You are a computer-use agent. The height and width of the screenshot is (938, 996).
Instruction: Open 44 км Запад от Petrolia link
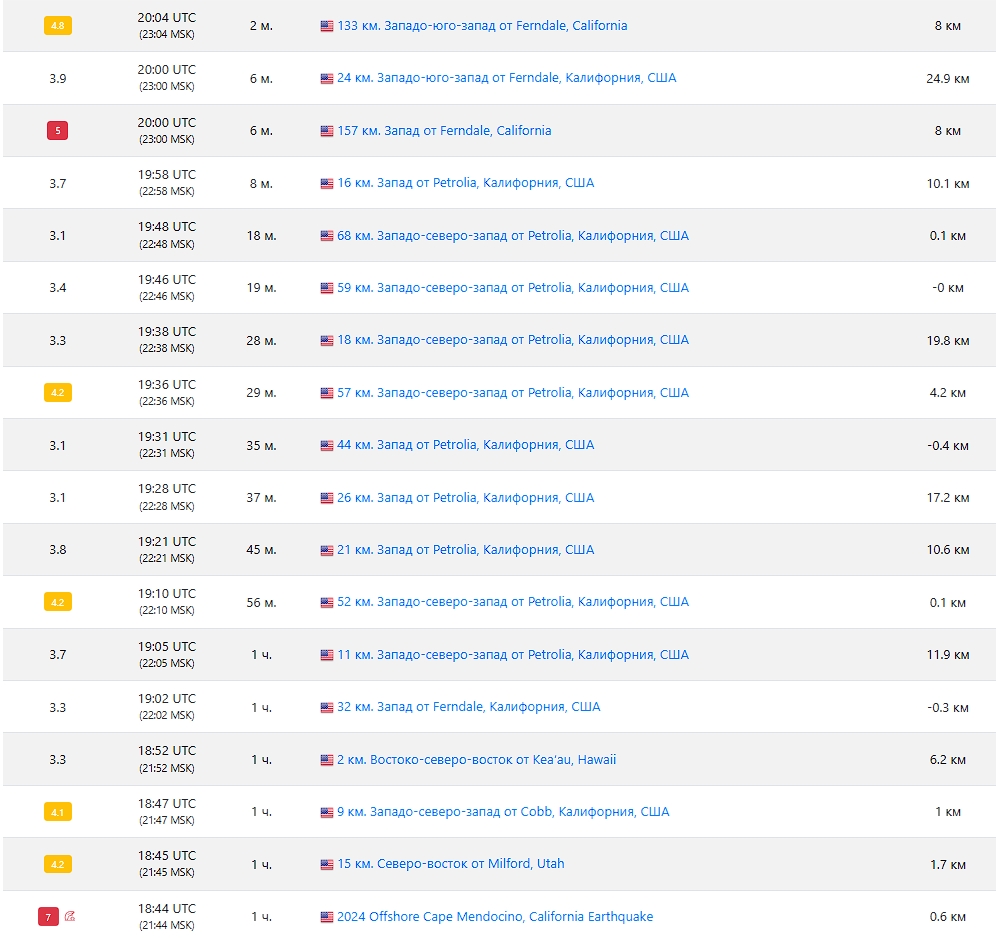(466, 445)
